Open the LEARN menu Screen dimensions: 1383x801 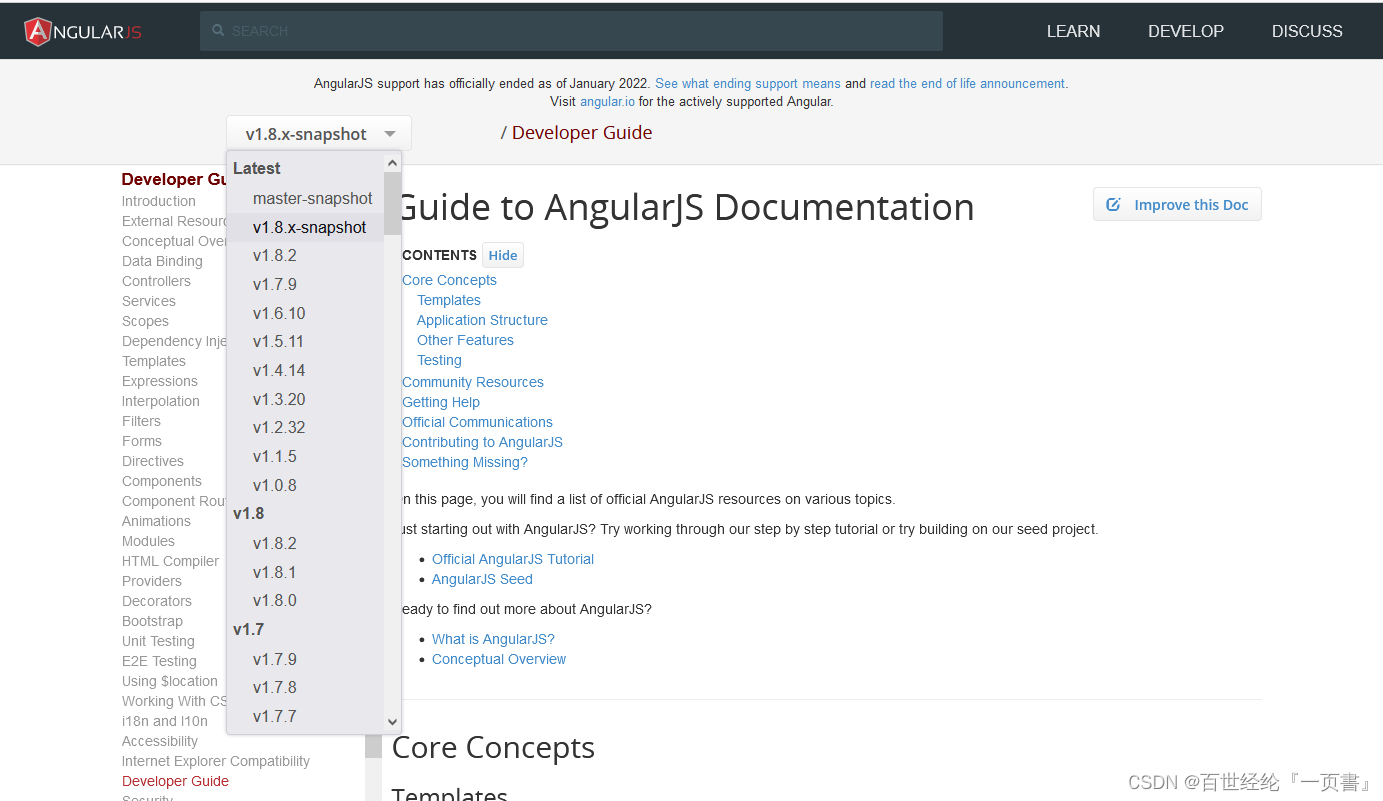pos(1073,31)
